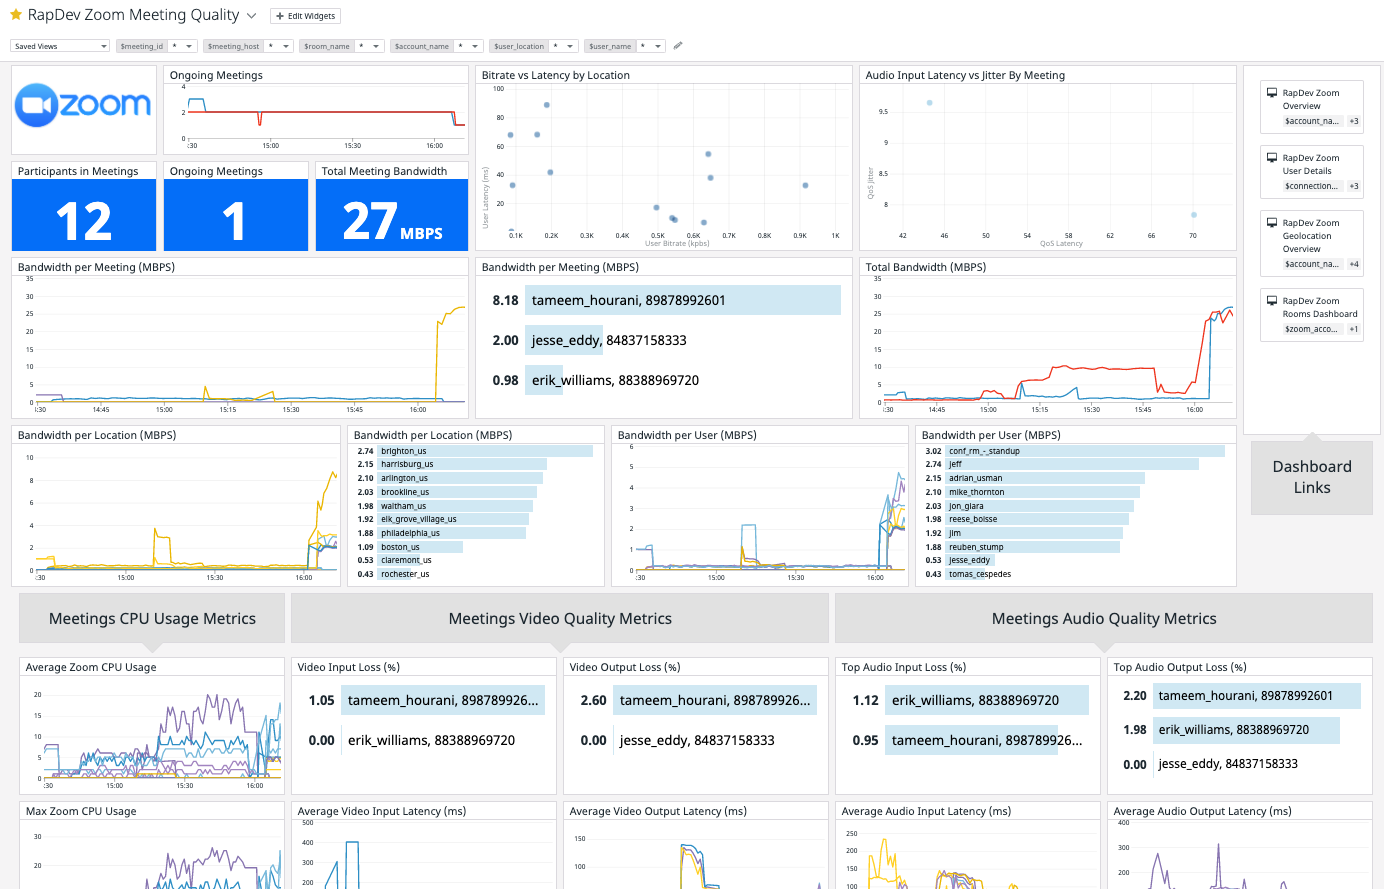Click monitor icon beside RapDev Zoom Overview

click(1272, 93)
